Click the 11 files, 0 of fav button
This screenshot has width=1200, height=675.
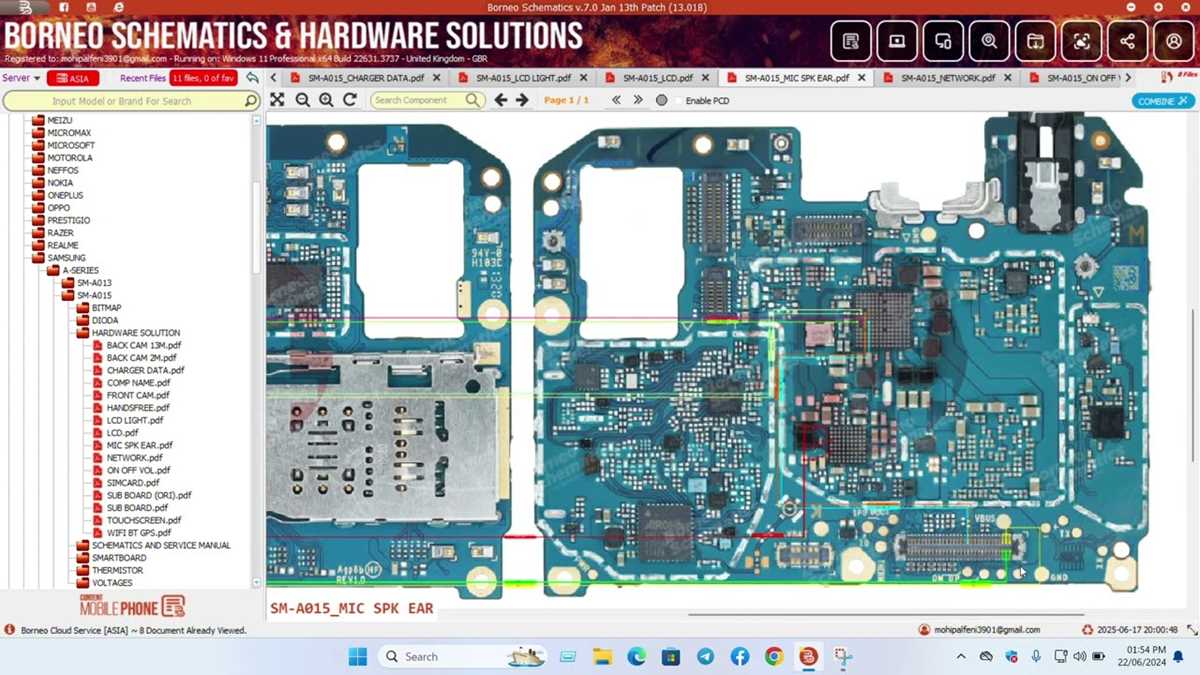(203, 77)
